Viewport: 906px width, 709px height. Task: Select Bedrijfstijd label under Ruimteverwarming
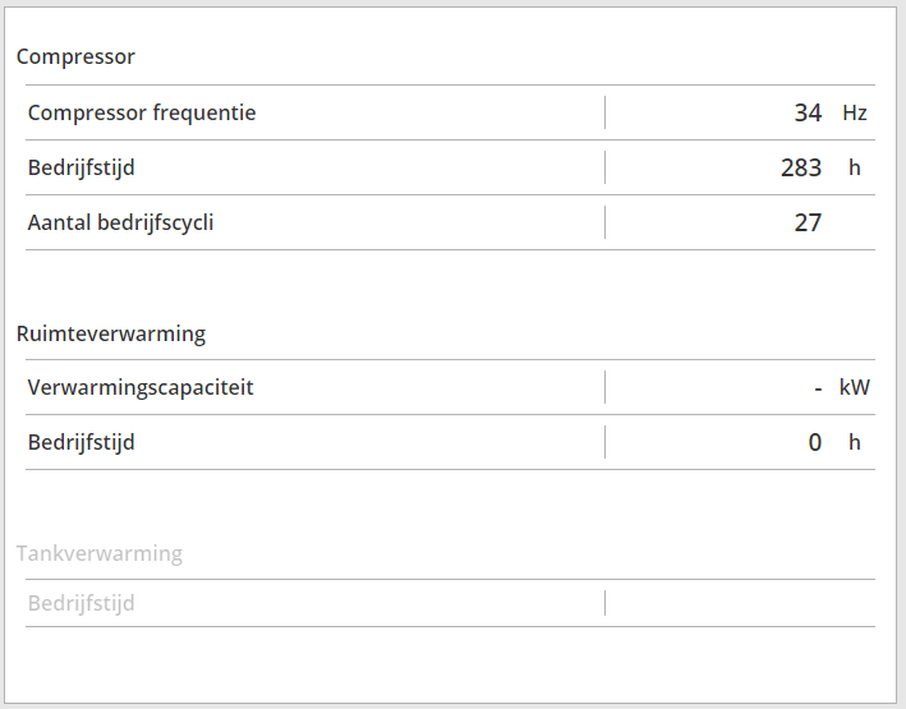pyautogui.click(x=81, y=442)
